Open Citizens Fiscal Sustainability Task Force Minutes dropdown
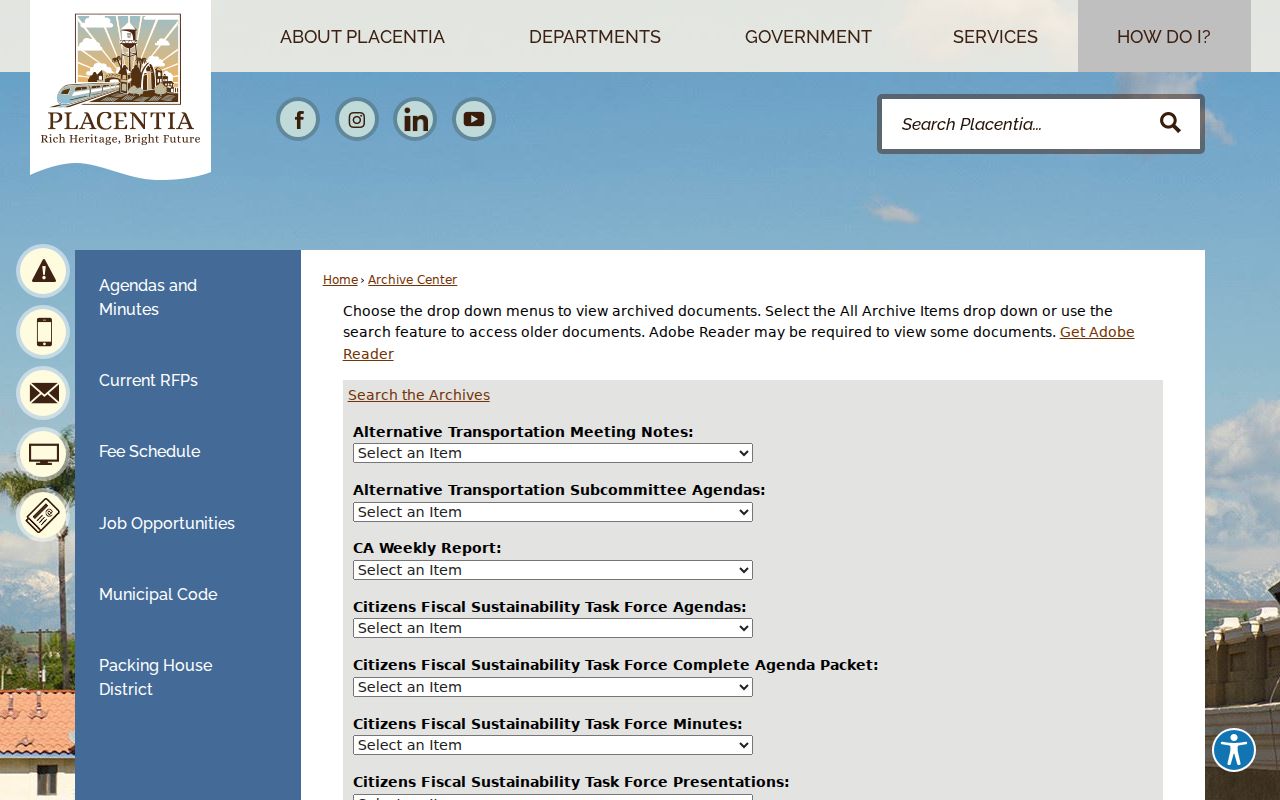 pyautogui.click(x=553, y=745)
